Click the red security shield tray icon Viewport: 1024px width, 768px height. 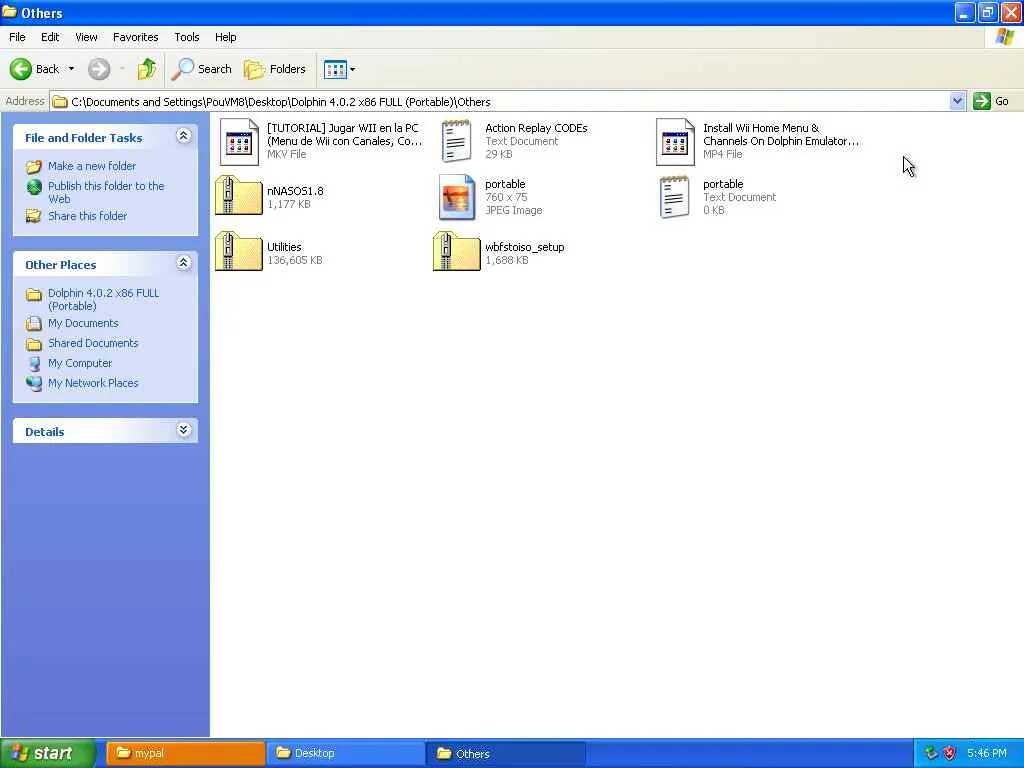950,753
